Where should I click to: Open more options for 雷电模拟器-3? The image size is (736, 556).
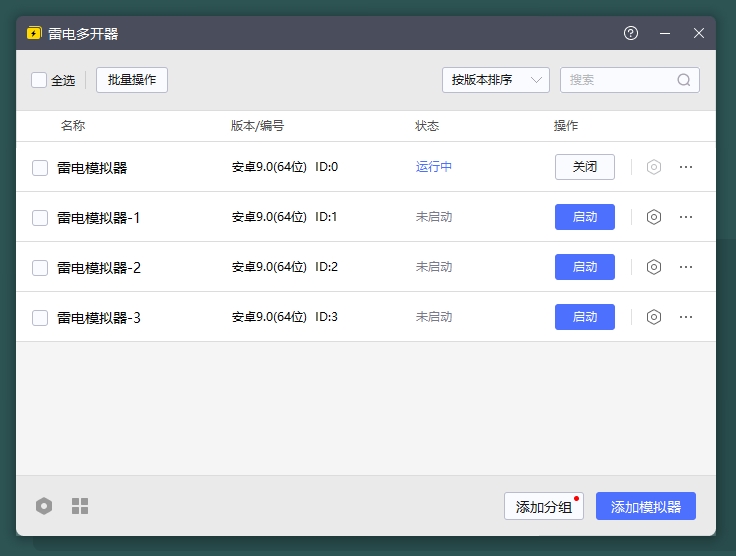(686, 317)
